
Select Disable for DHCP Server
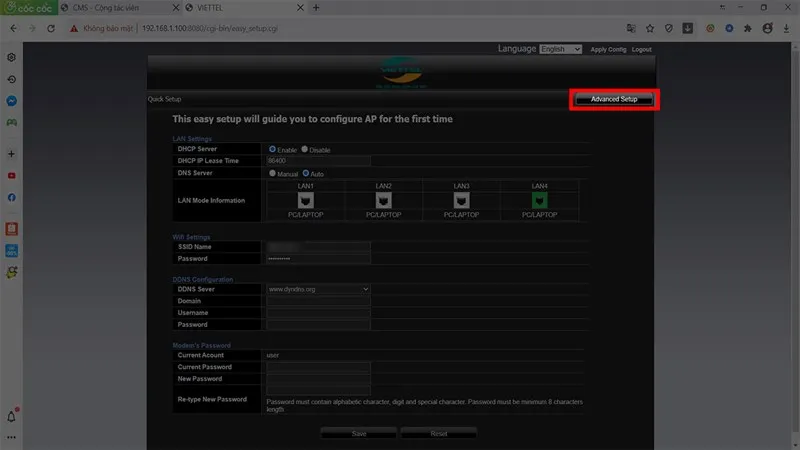pyautogui.click(x=305, y=149)
